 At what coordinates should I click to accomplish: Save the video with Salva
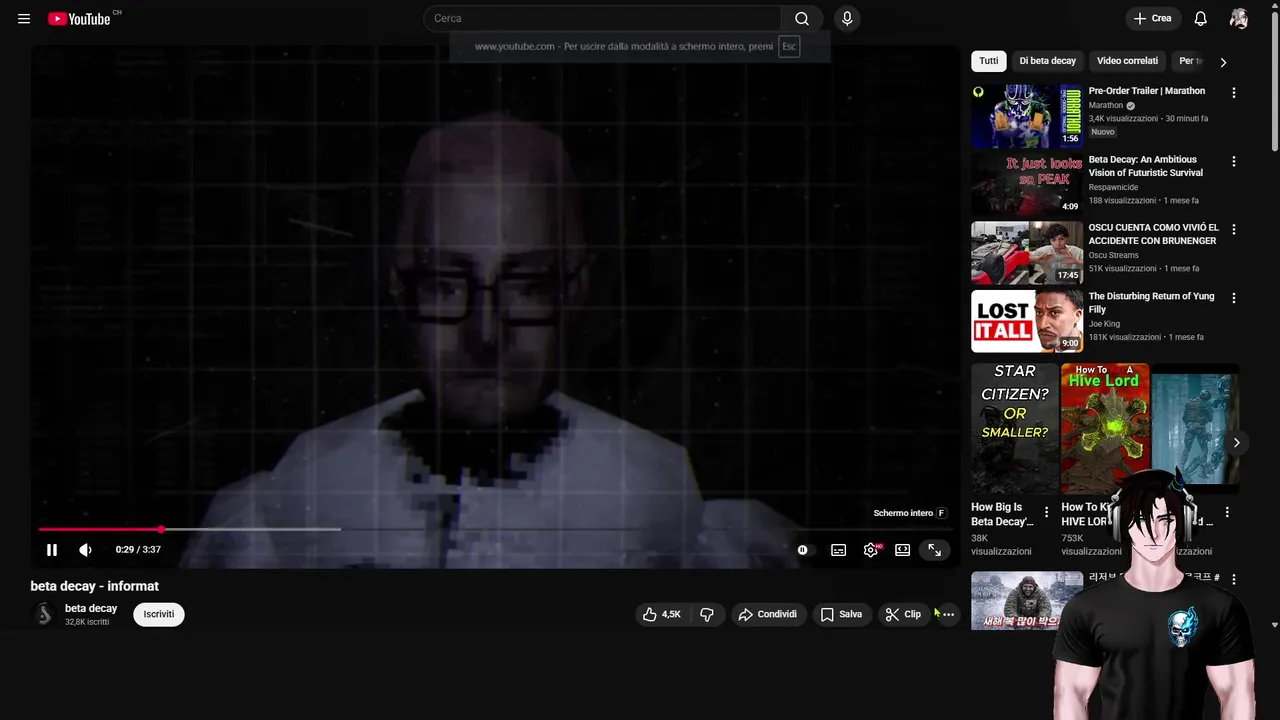tap(841, 614)
